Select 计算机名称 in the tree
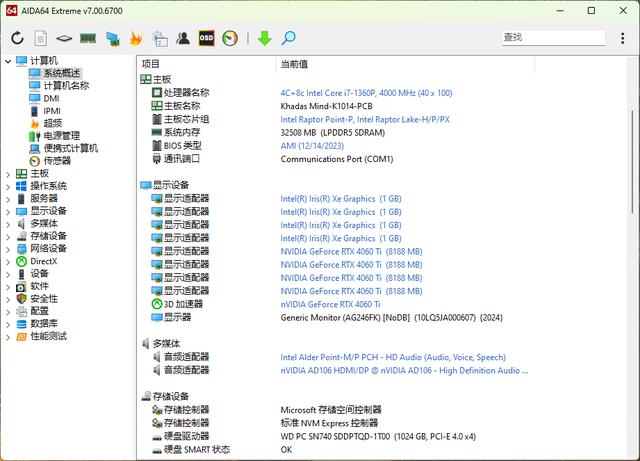640x461 pixels. [66, 86]
